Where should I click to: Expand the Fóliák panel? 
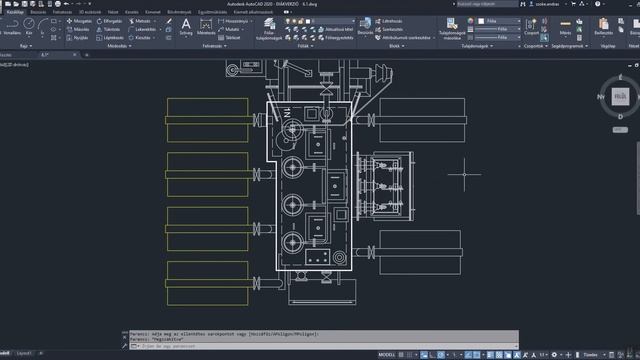[x=305, y=46]
